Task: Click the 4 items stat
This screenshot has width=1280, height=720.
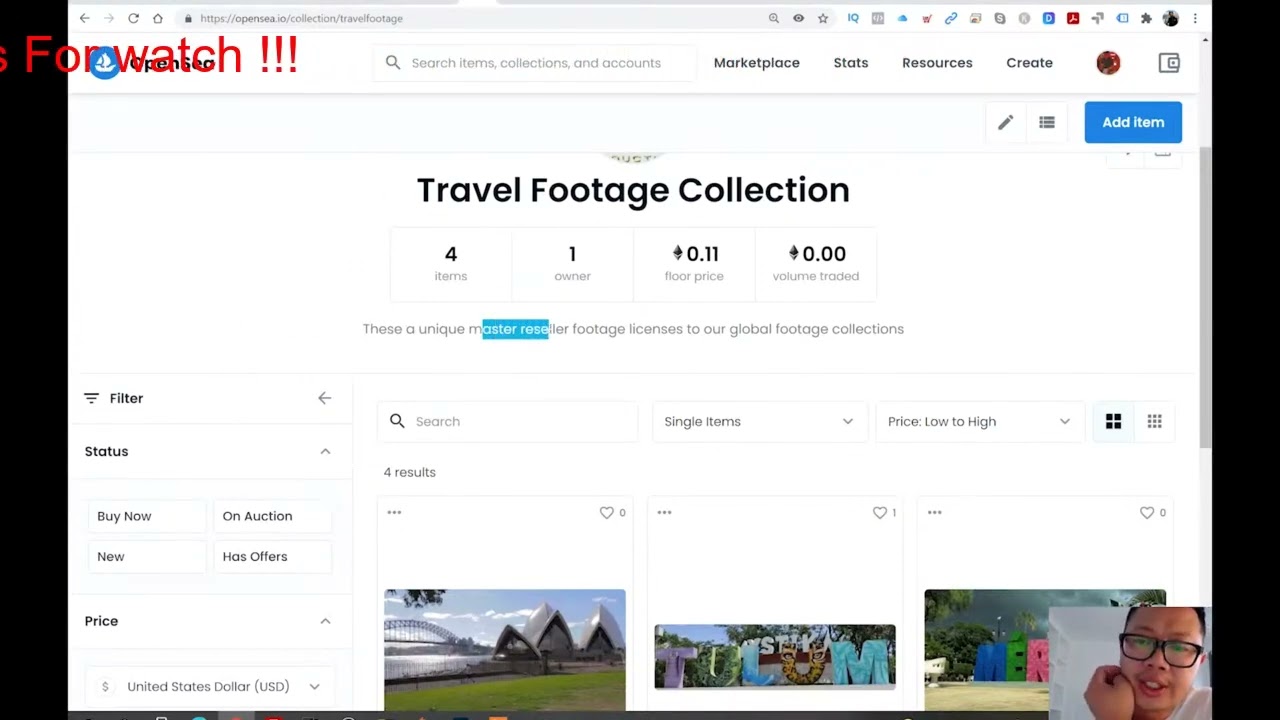Action: [451, 264]
